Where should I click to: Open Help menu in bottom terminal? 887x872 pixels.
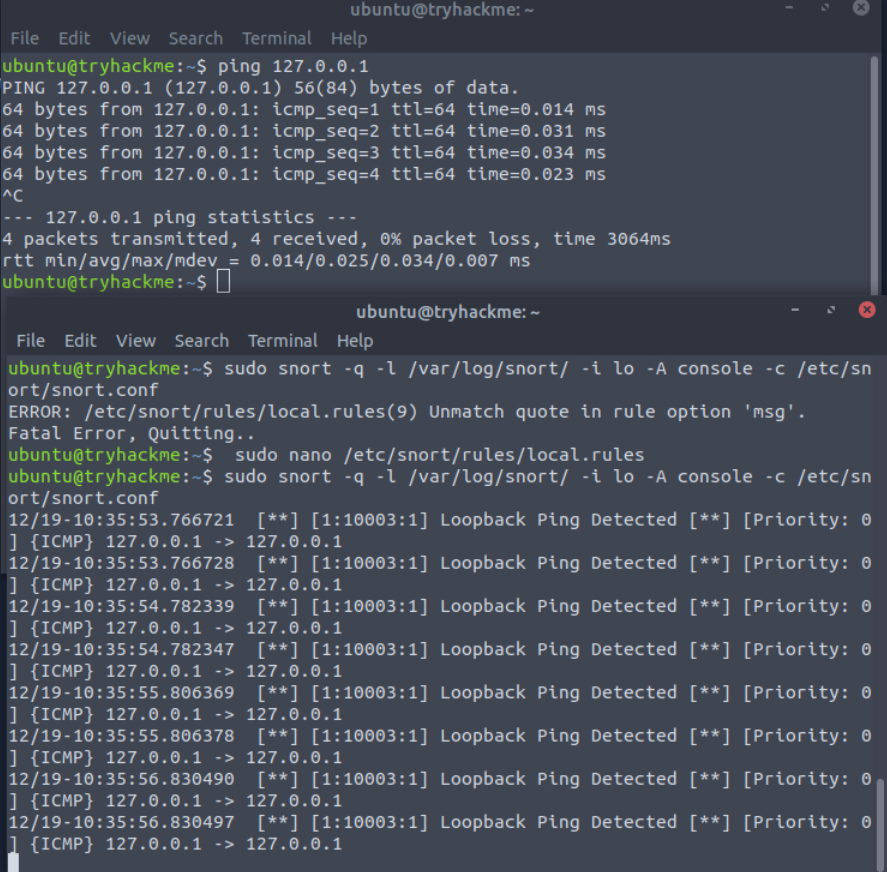pos(355,341)
